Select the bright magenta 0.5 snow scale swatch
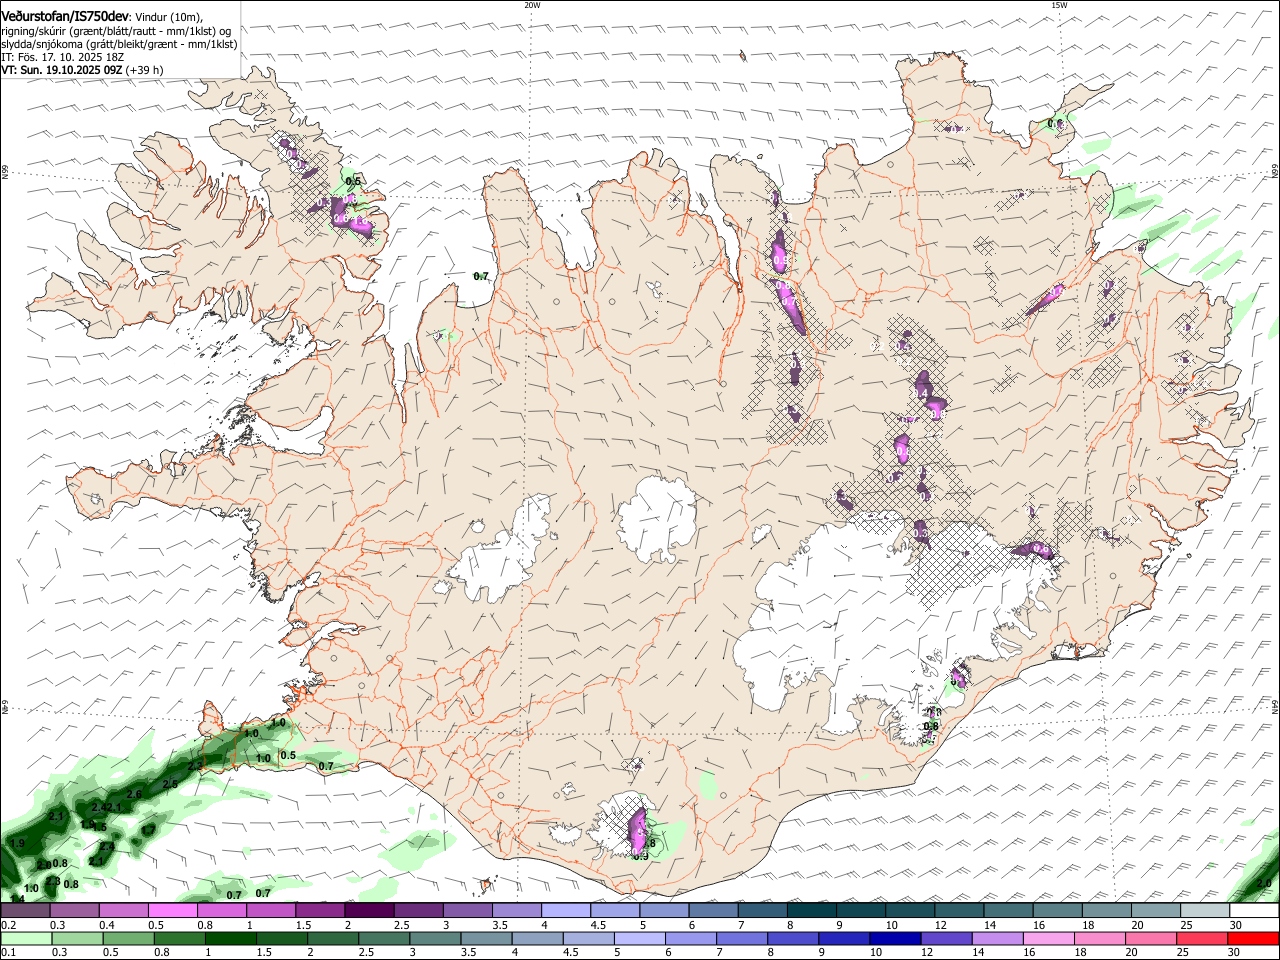1280x960 pixels. coord(172,911)
